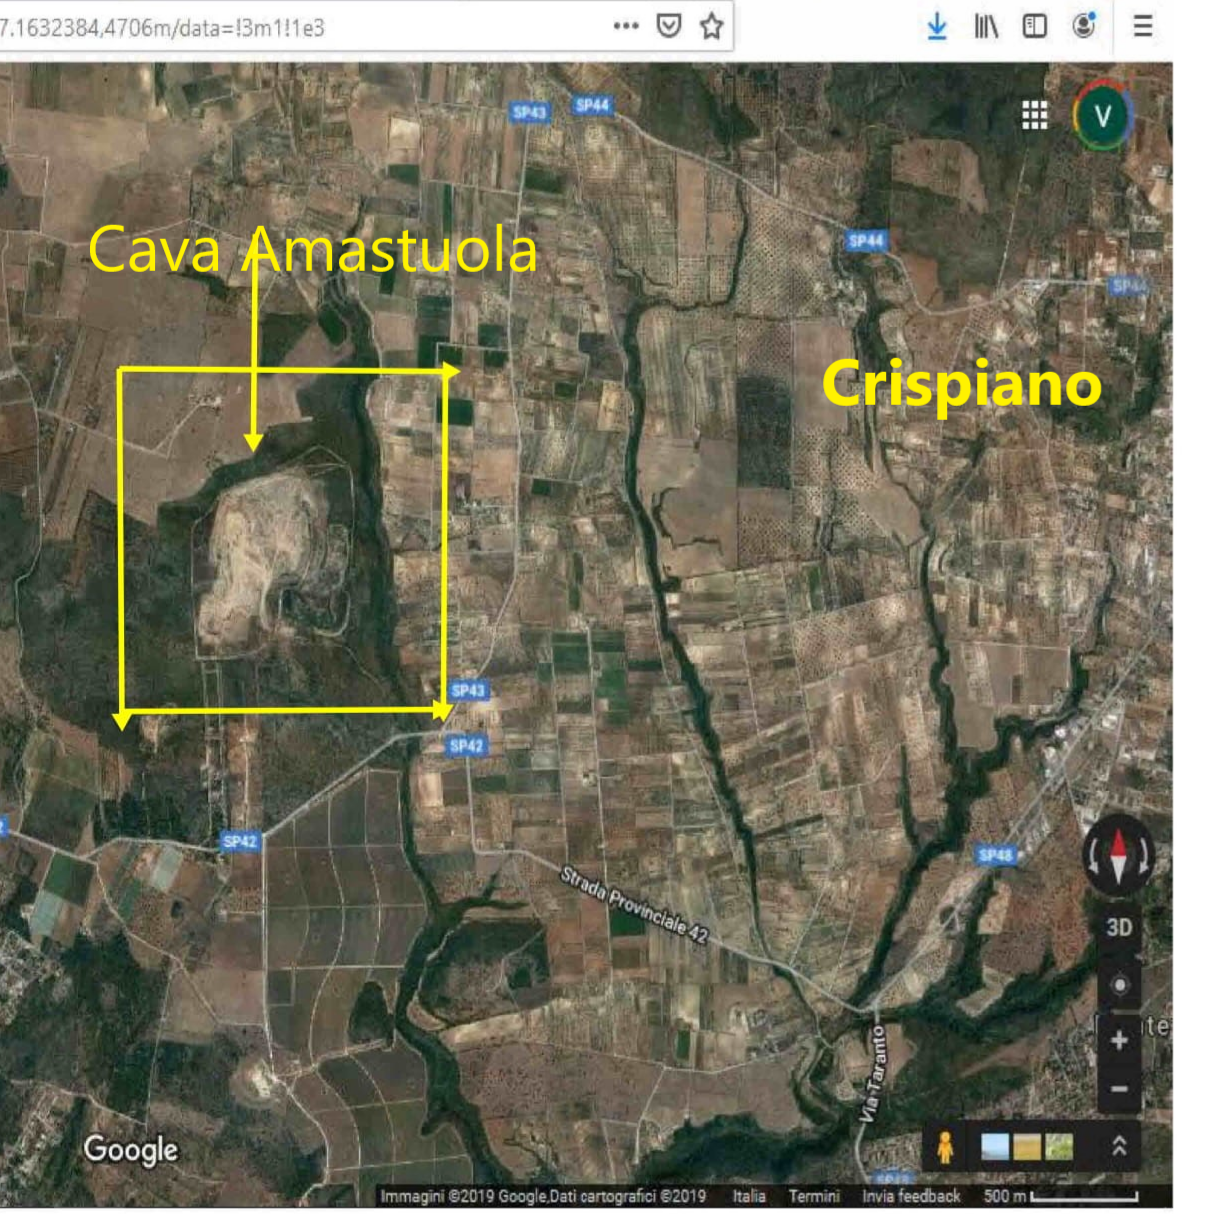Open the Google apps grid
Screen dimensions: 1214x1214
(x=1034, y=116)
